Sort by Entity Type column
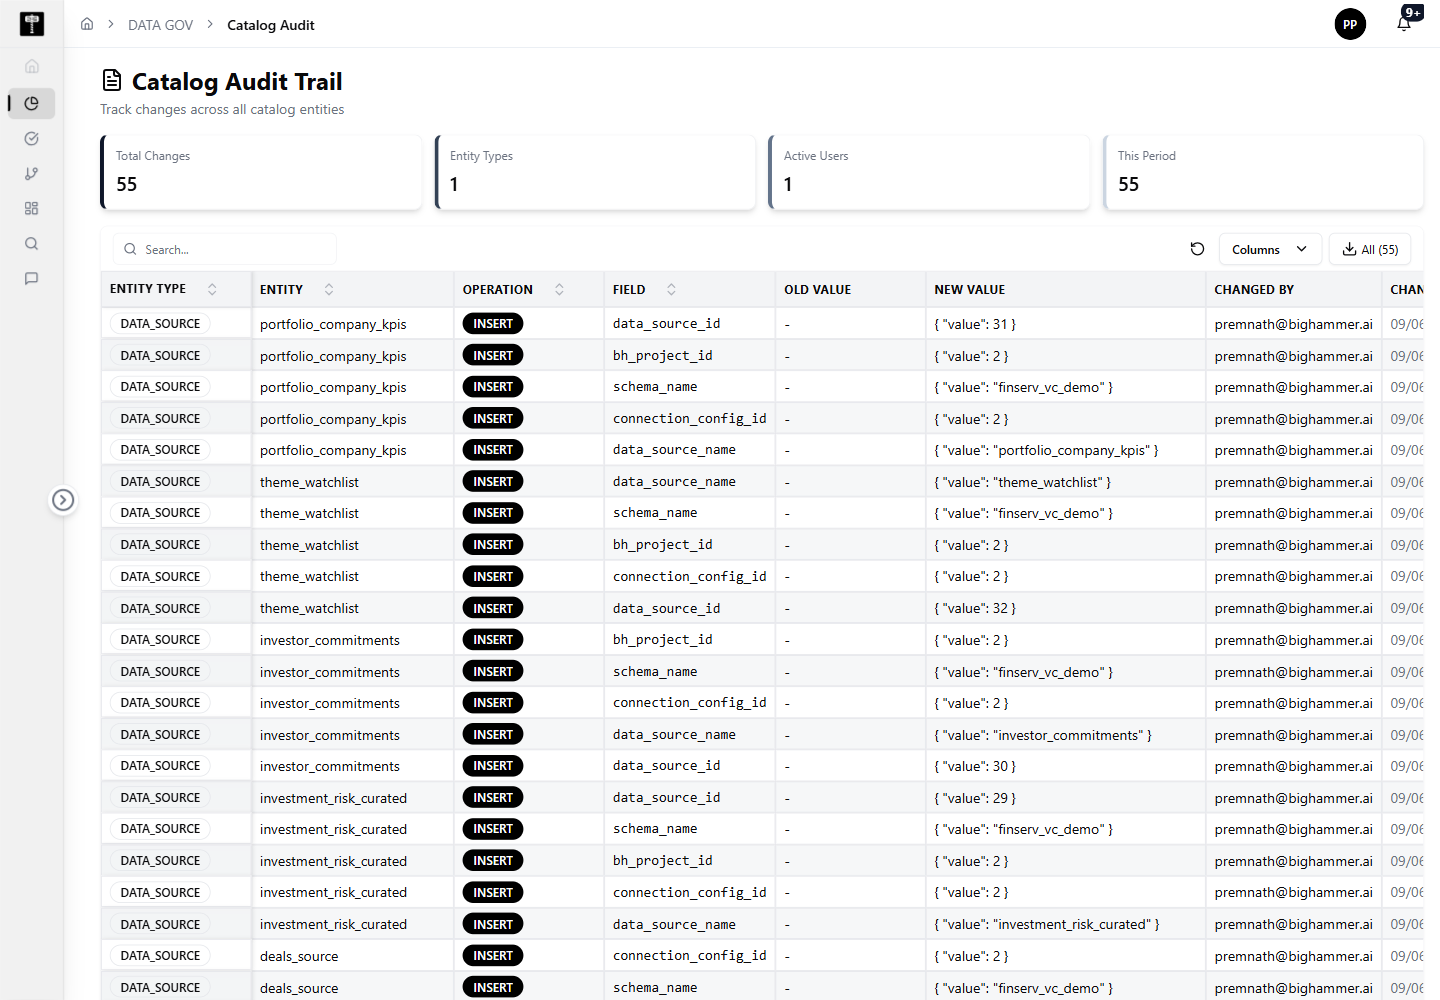Screen dimensions: 1440x1000 212,289
